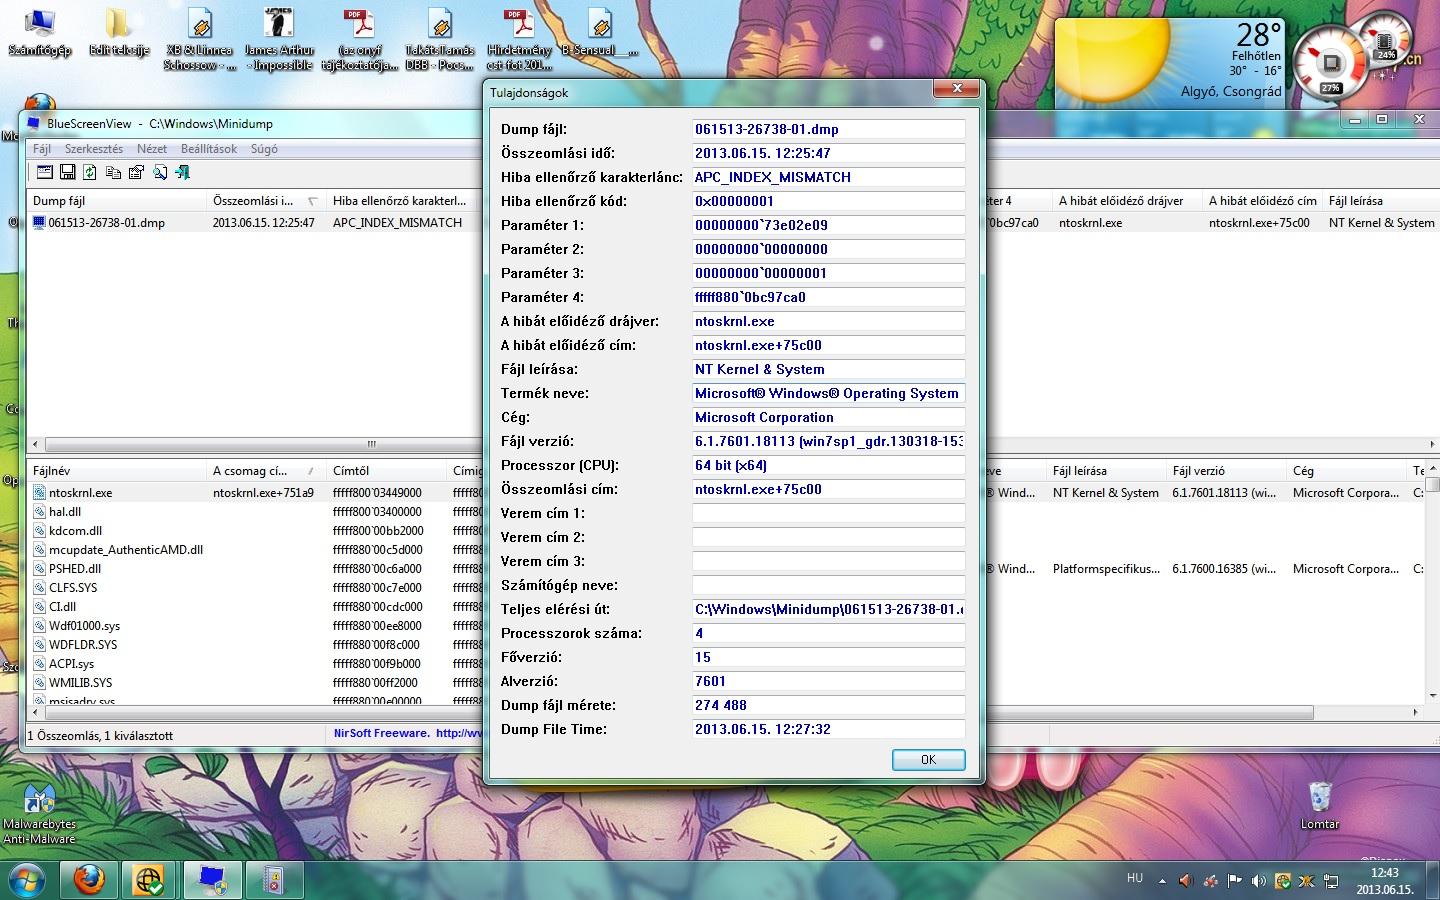Image resolution: width=1440 pixels, height=900 pixels.
Task: Sort by Fájlnév column in lower pane
Action: tap(117, 470)
